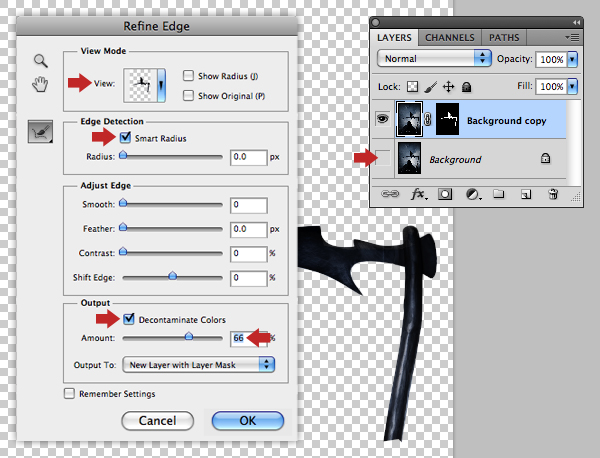This screenshot has height=458, width=600.
Task: Uncheck Decontaminate Colors checkbox
Action: [129, 319]
